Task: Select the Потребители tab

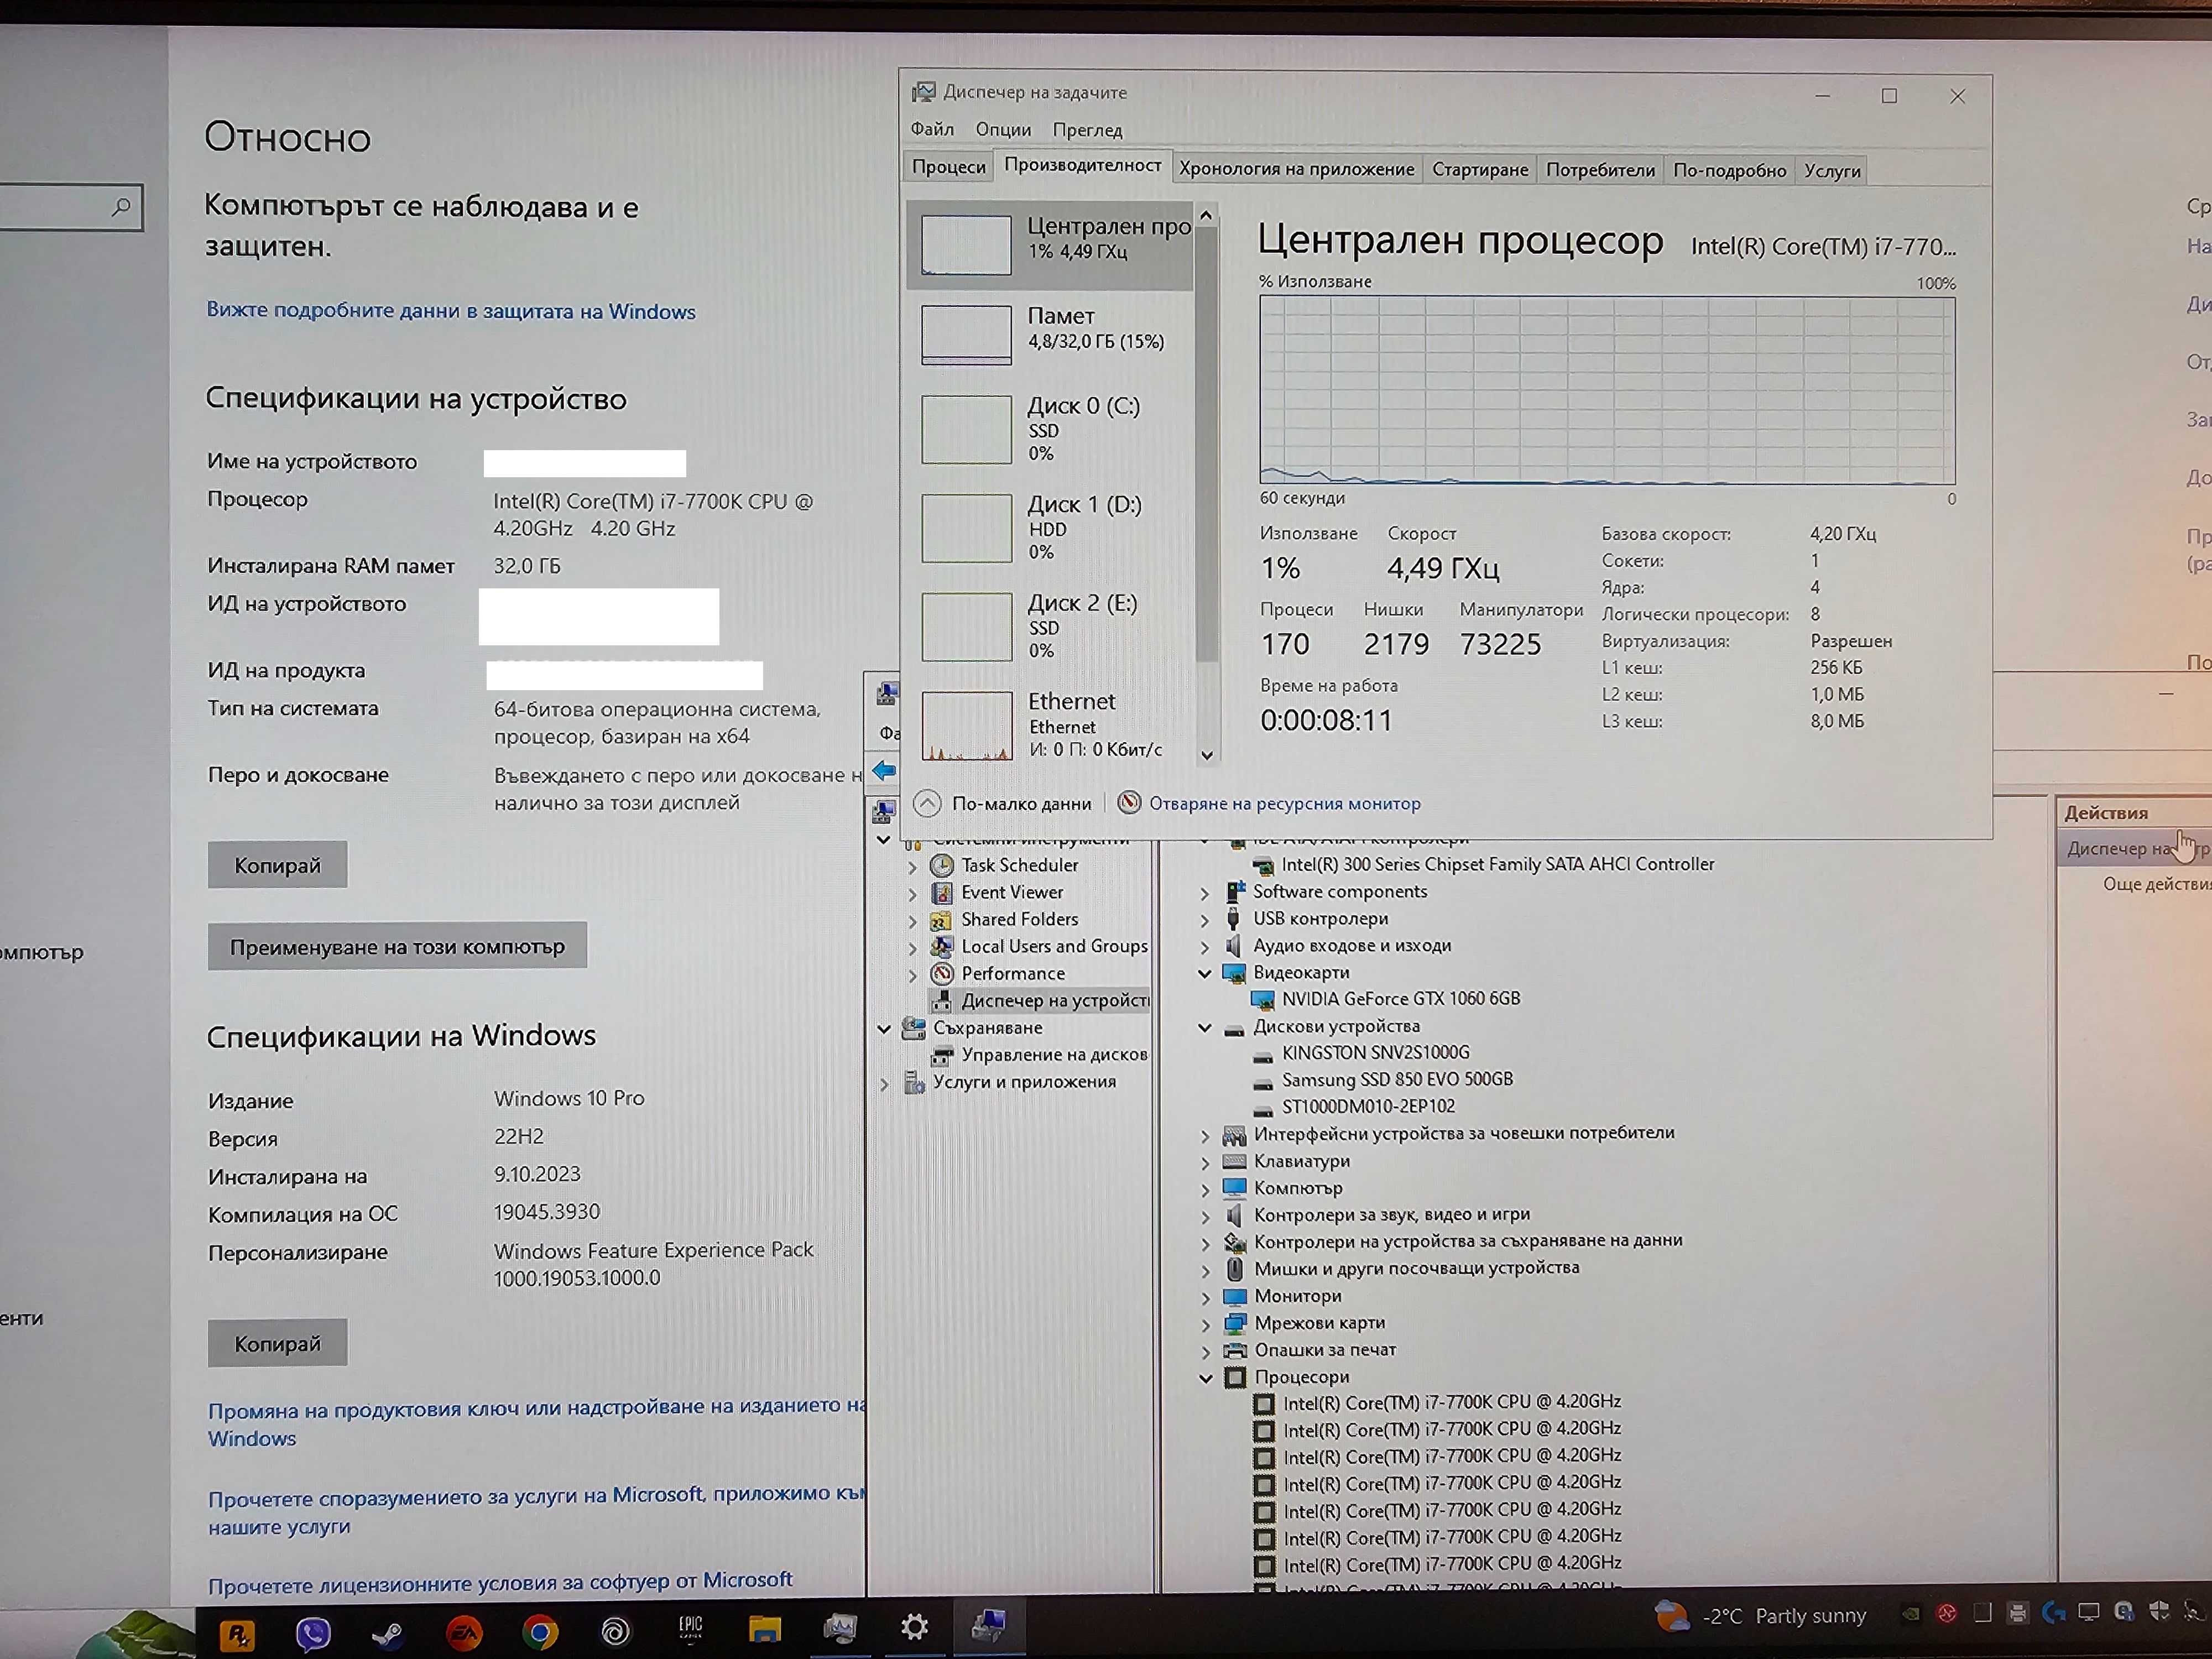Action: pyautogui.click(x=1600, y=170)
